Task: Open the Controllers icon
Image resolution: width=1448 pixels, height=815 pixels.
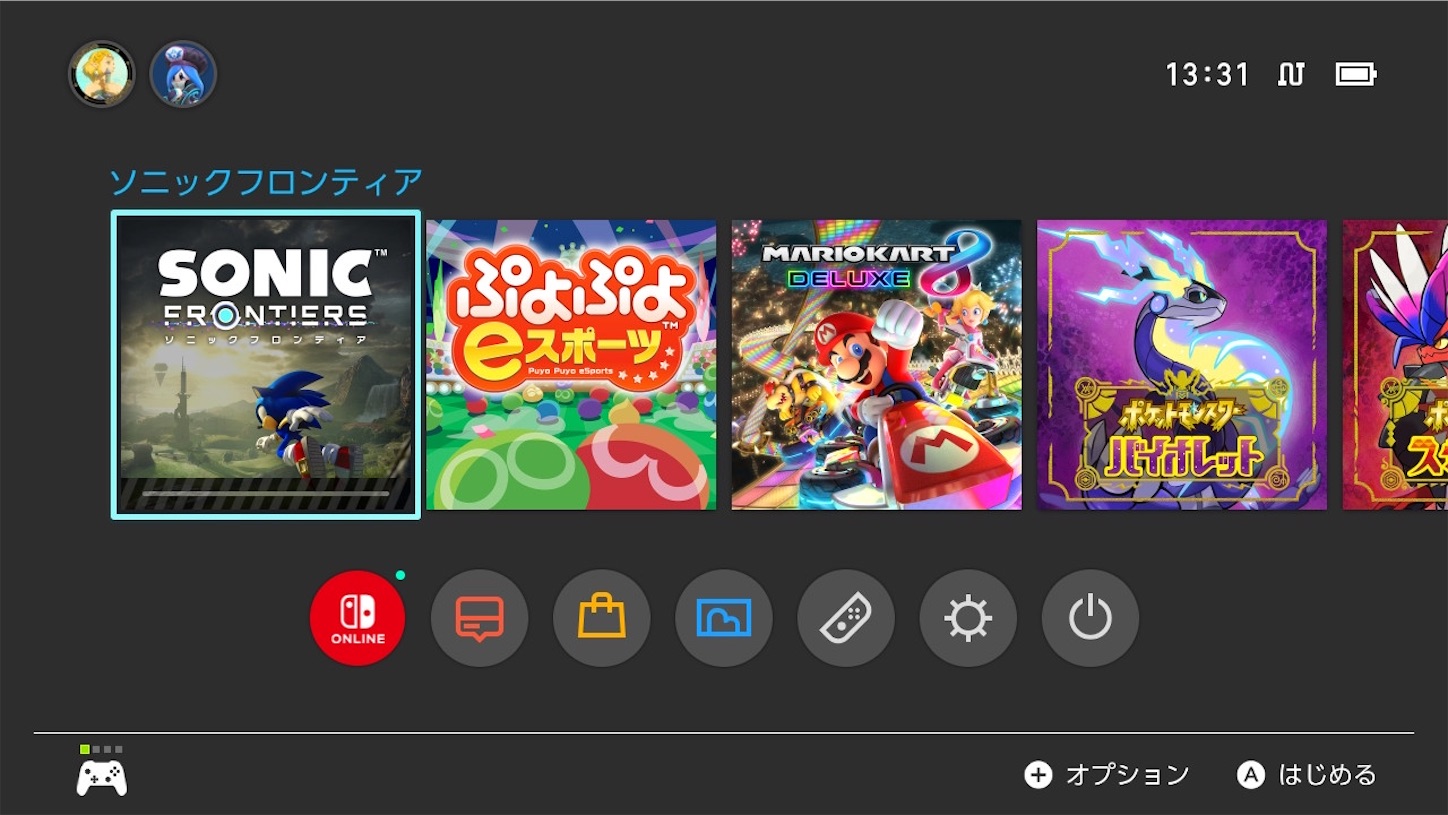Action: [x=846, y=618]
